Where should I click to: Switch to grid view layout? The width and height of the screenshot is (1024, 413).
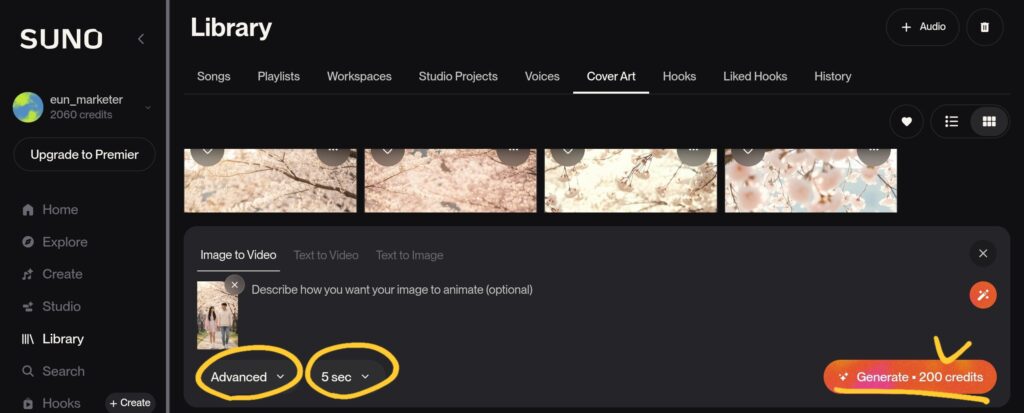coord(989,122)
